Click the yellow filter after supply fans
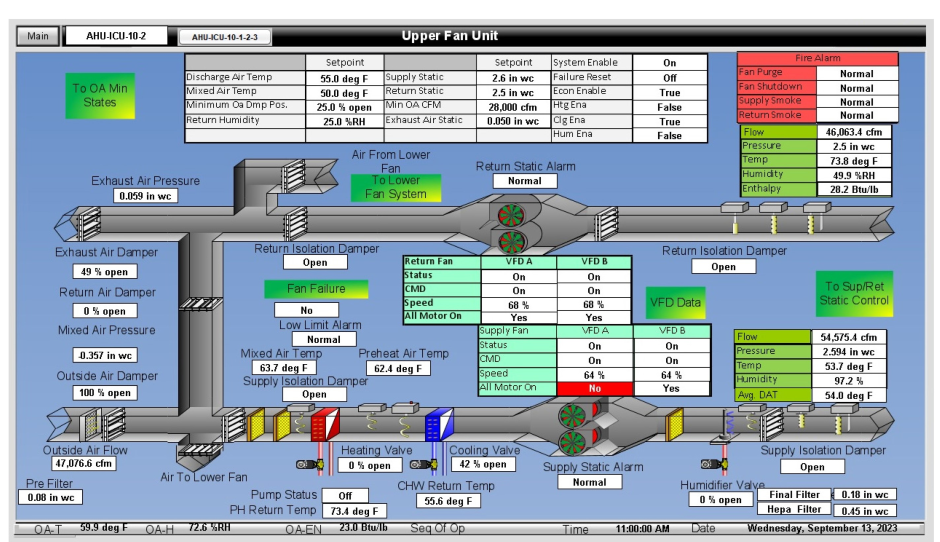Viewport: 940px width, 542px height. pos(675,424)
